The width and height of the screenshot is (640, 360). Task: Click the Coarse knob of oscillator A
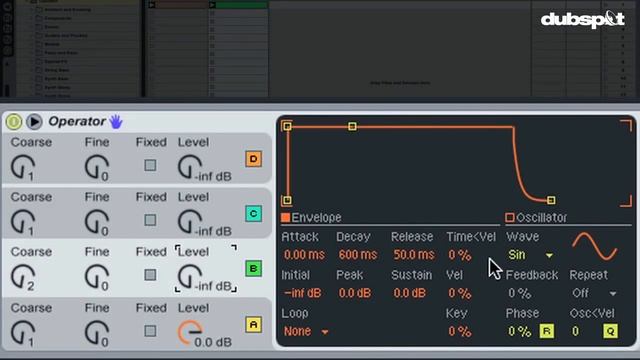(23, 332)
